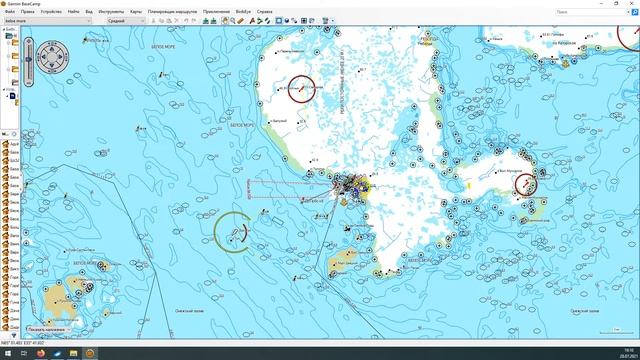Click the red circle marker on northern island
The width and height of the screenshot is (640, 360).
tap(301, 89)
